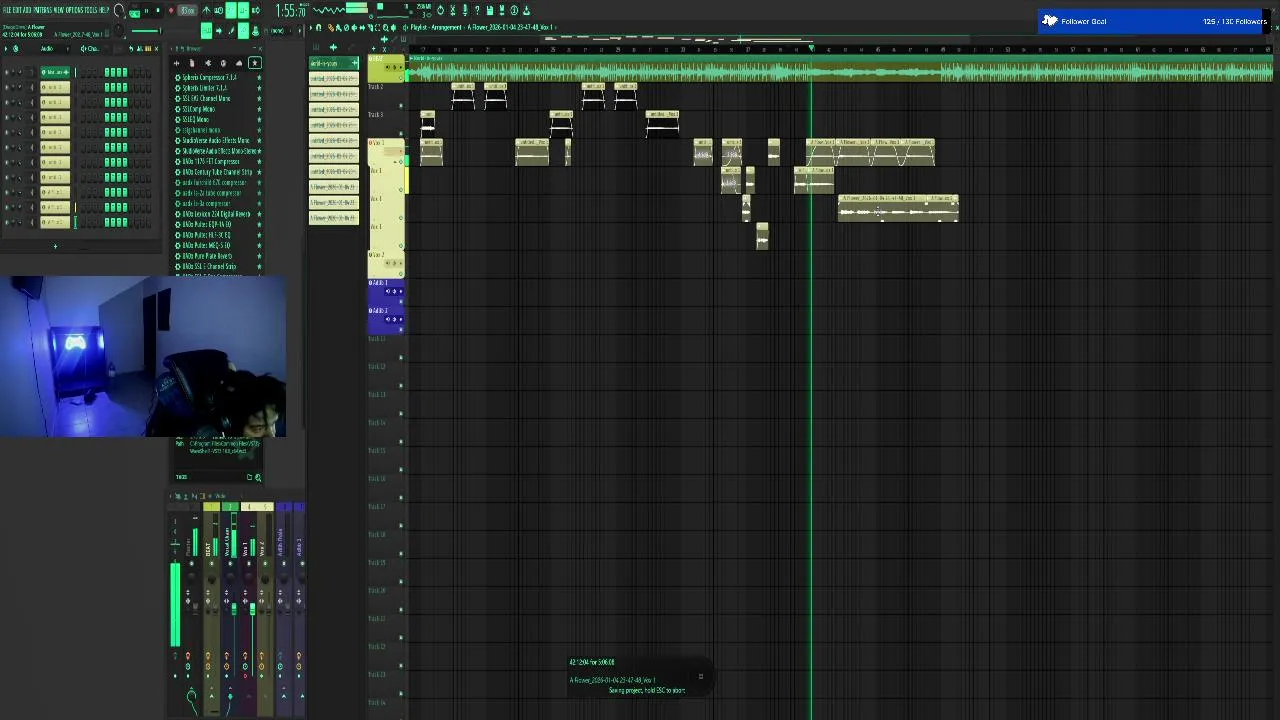Switch browser to the current project file icon

pyautogui.click(x=192, y=63)
